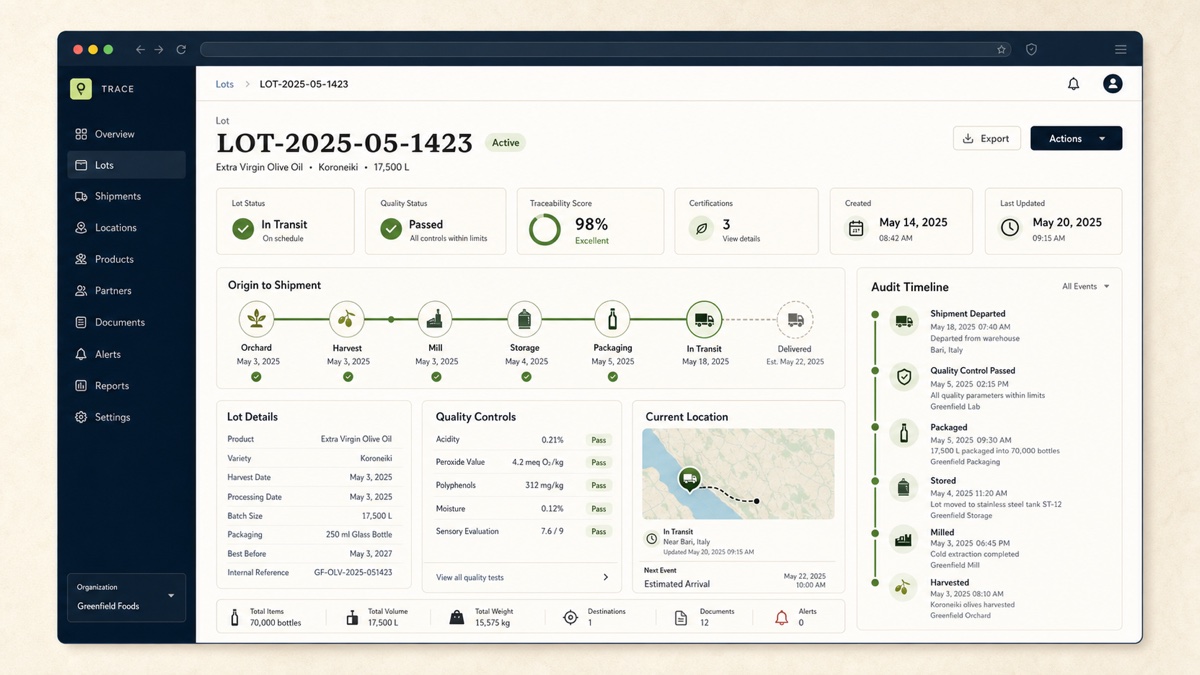Open Reports in sidebar
This screenshot has width=1200, height=675.
[126, 385]
